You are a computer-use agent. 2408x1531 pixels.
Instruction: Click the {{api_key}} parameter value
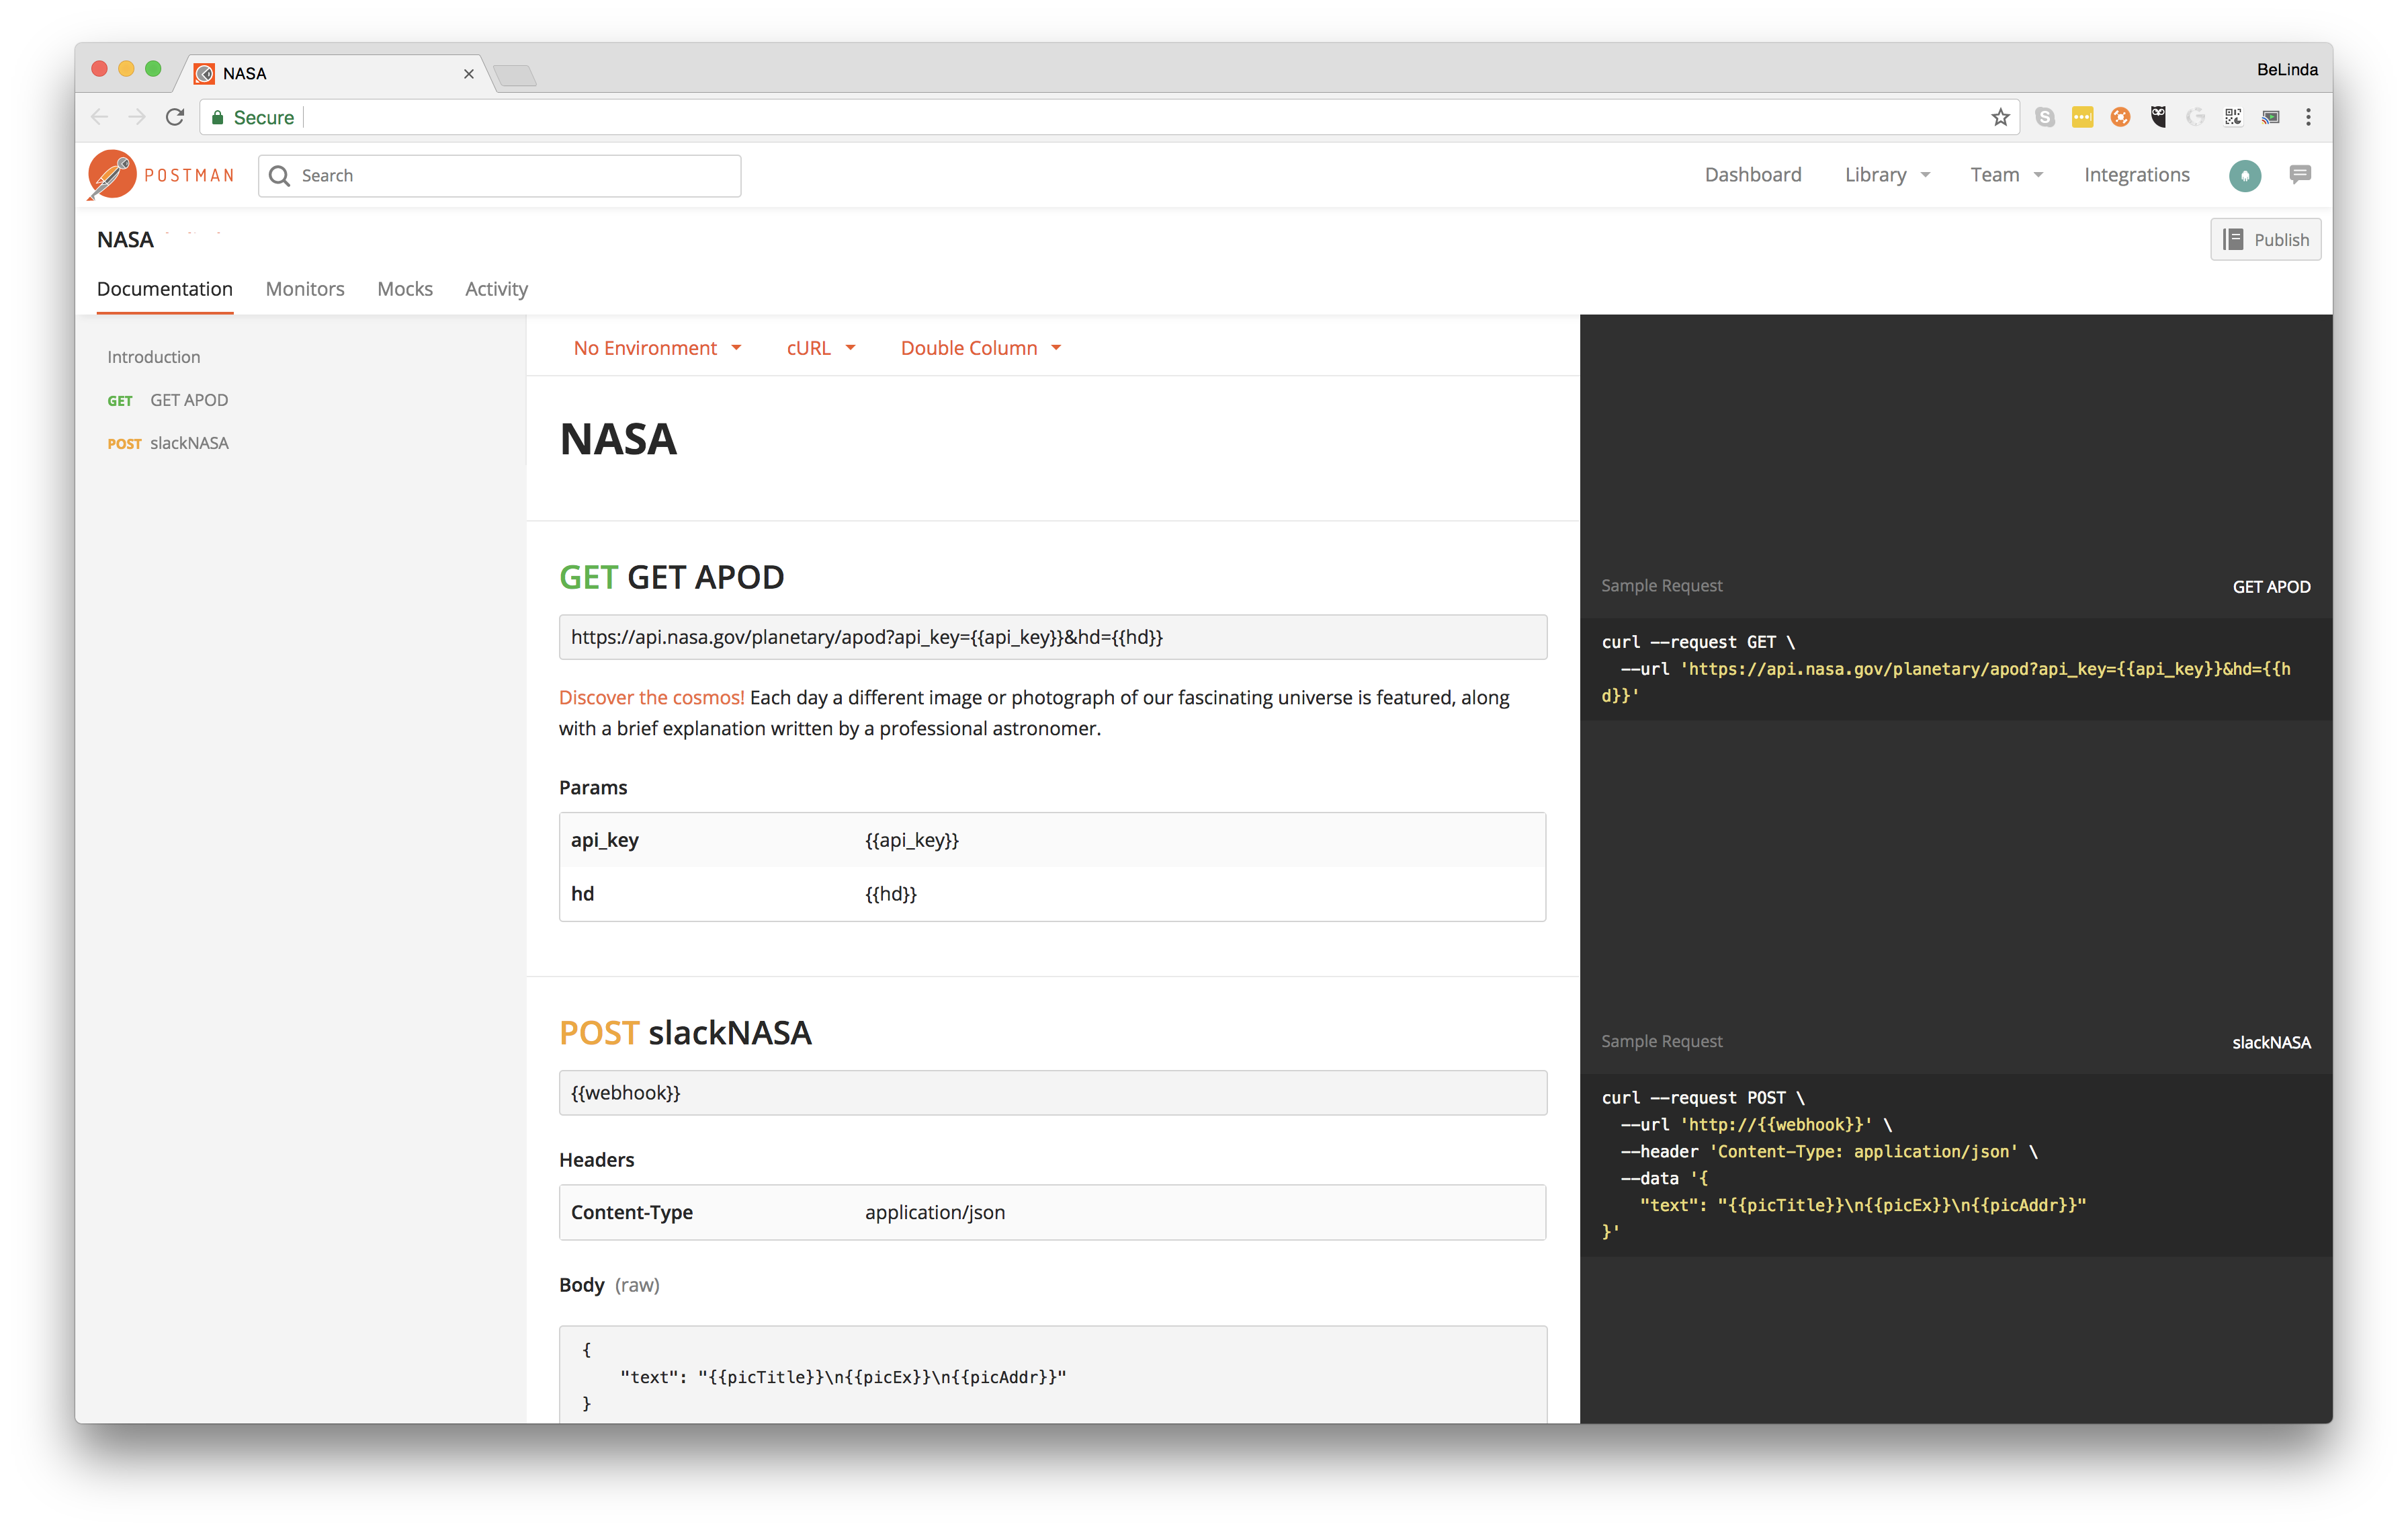click(x=911, y=840)
